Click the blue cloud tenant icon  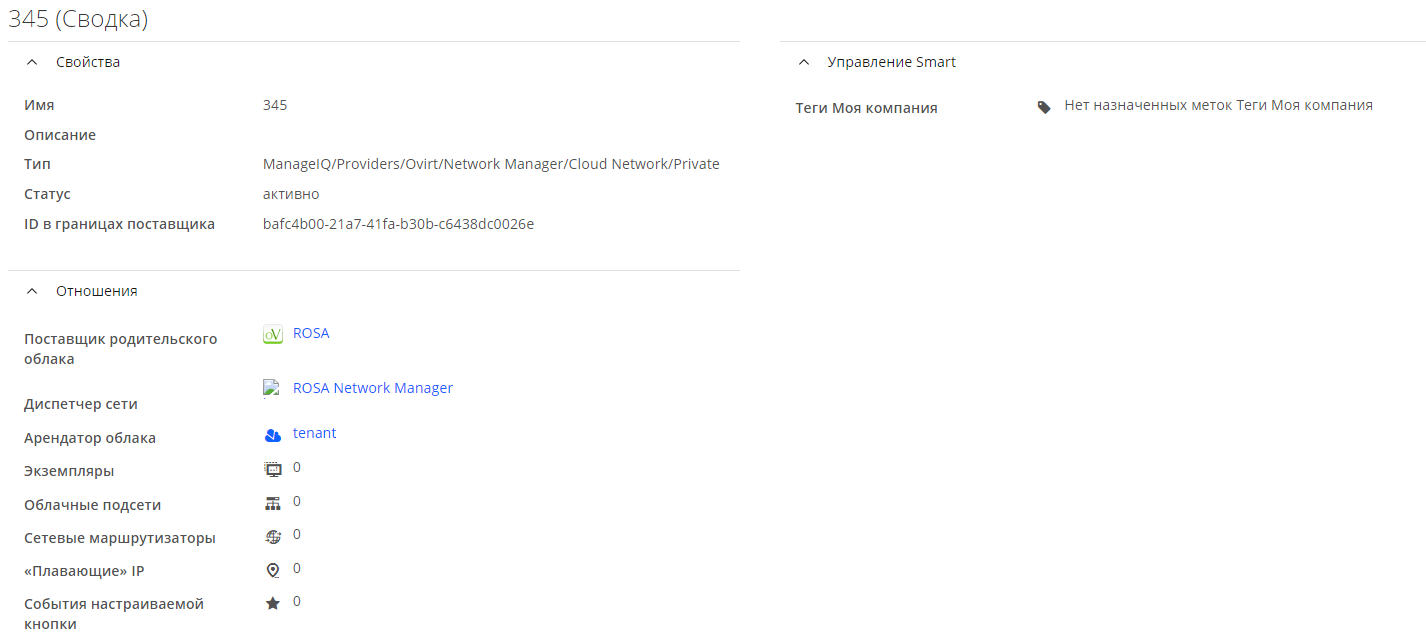(273, 435)
